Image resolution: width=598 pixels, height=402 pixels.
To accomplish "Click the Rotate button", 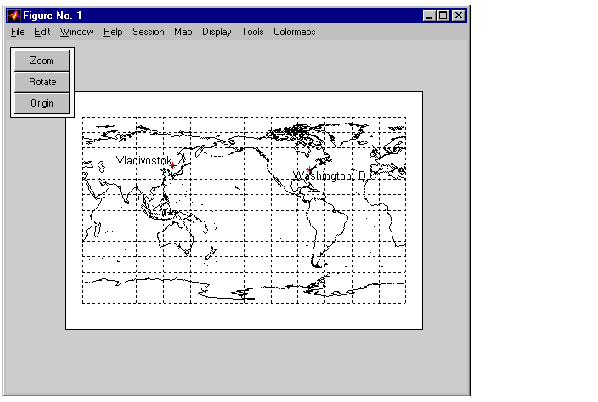I will (x=42, y=82).
